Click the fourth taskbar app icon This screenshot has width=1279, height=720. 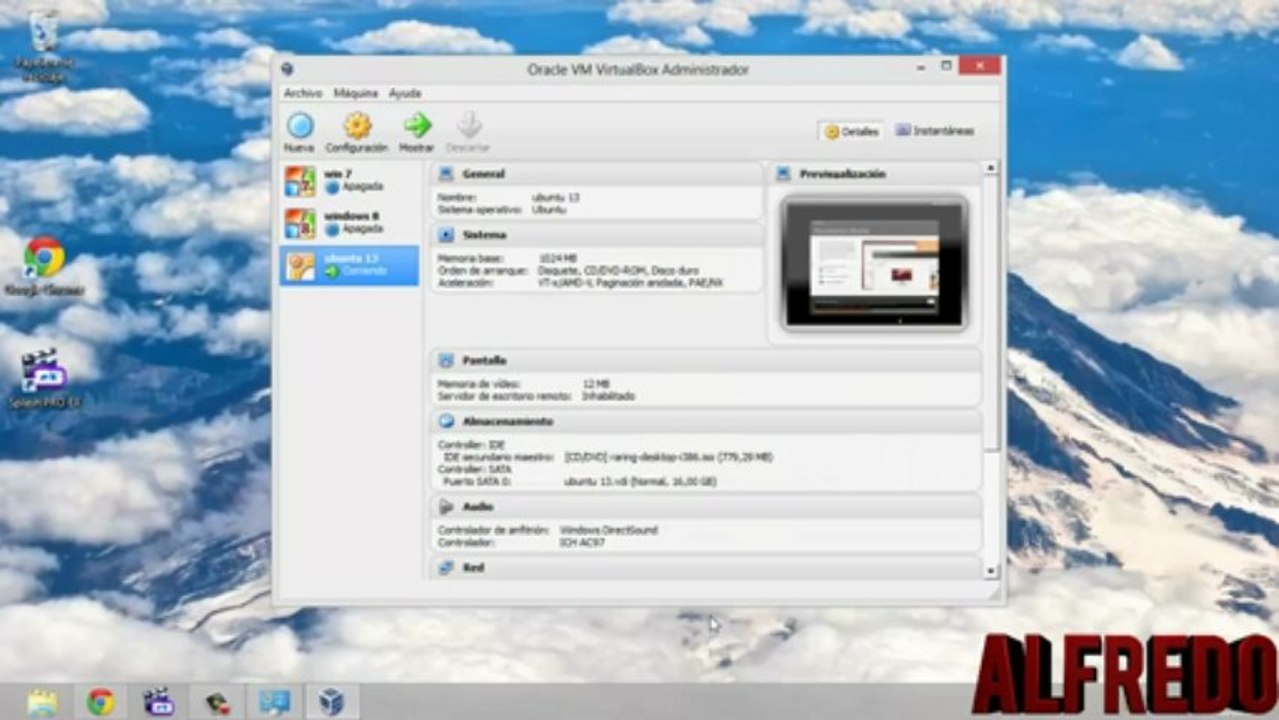[216, 702]
